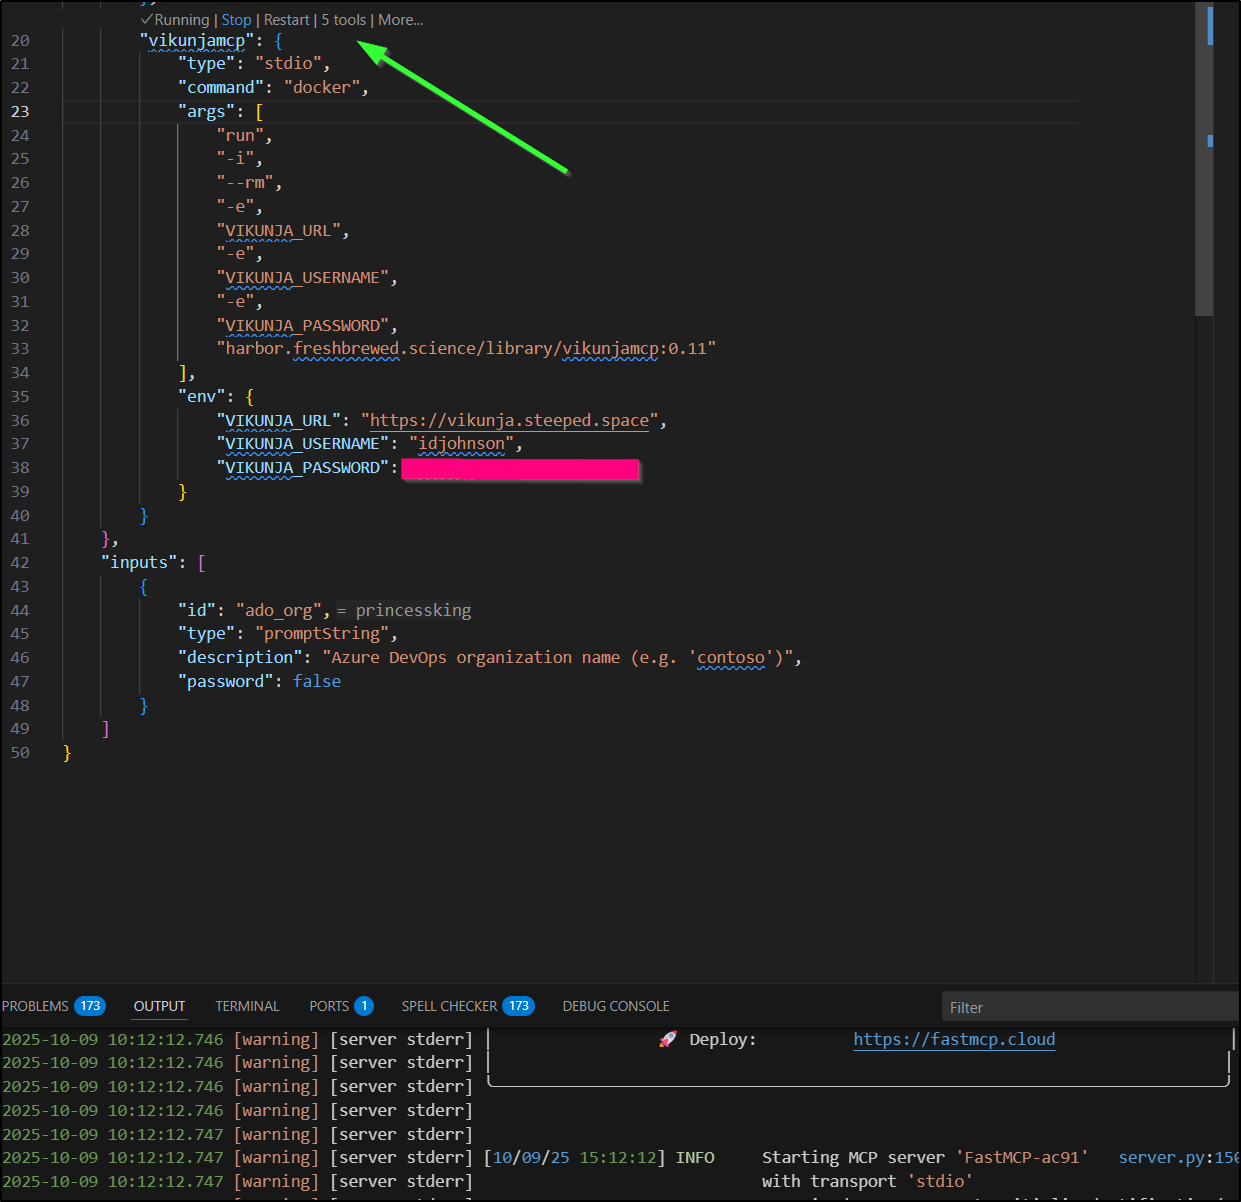Image resolution: width=1241 pixels, height=1202 pixels.
Task: Click line number 23 in the gutter
Action: (20, 112)
